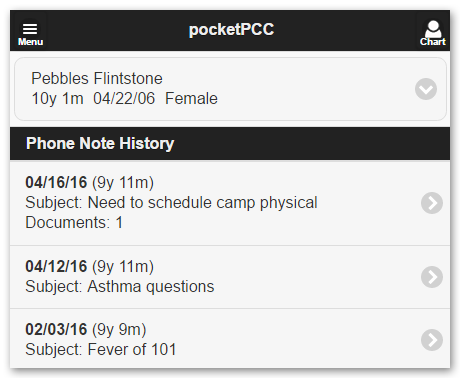Click the arrow icon for Fever of 101 note
This screenshot has height=378, width=460.
[x=432, y=340]
